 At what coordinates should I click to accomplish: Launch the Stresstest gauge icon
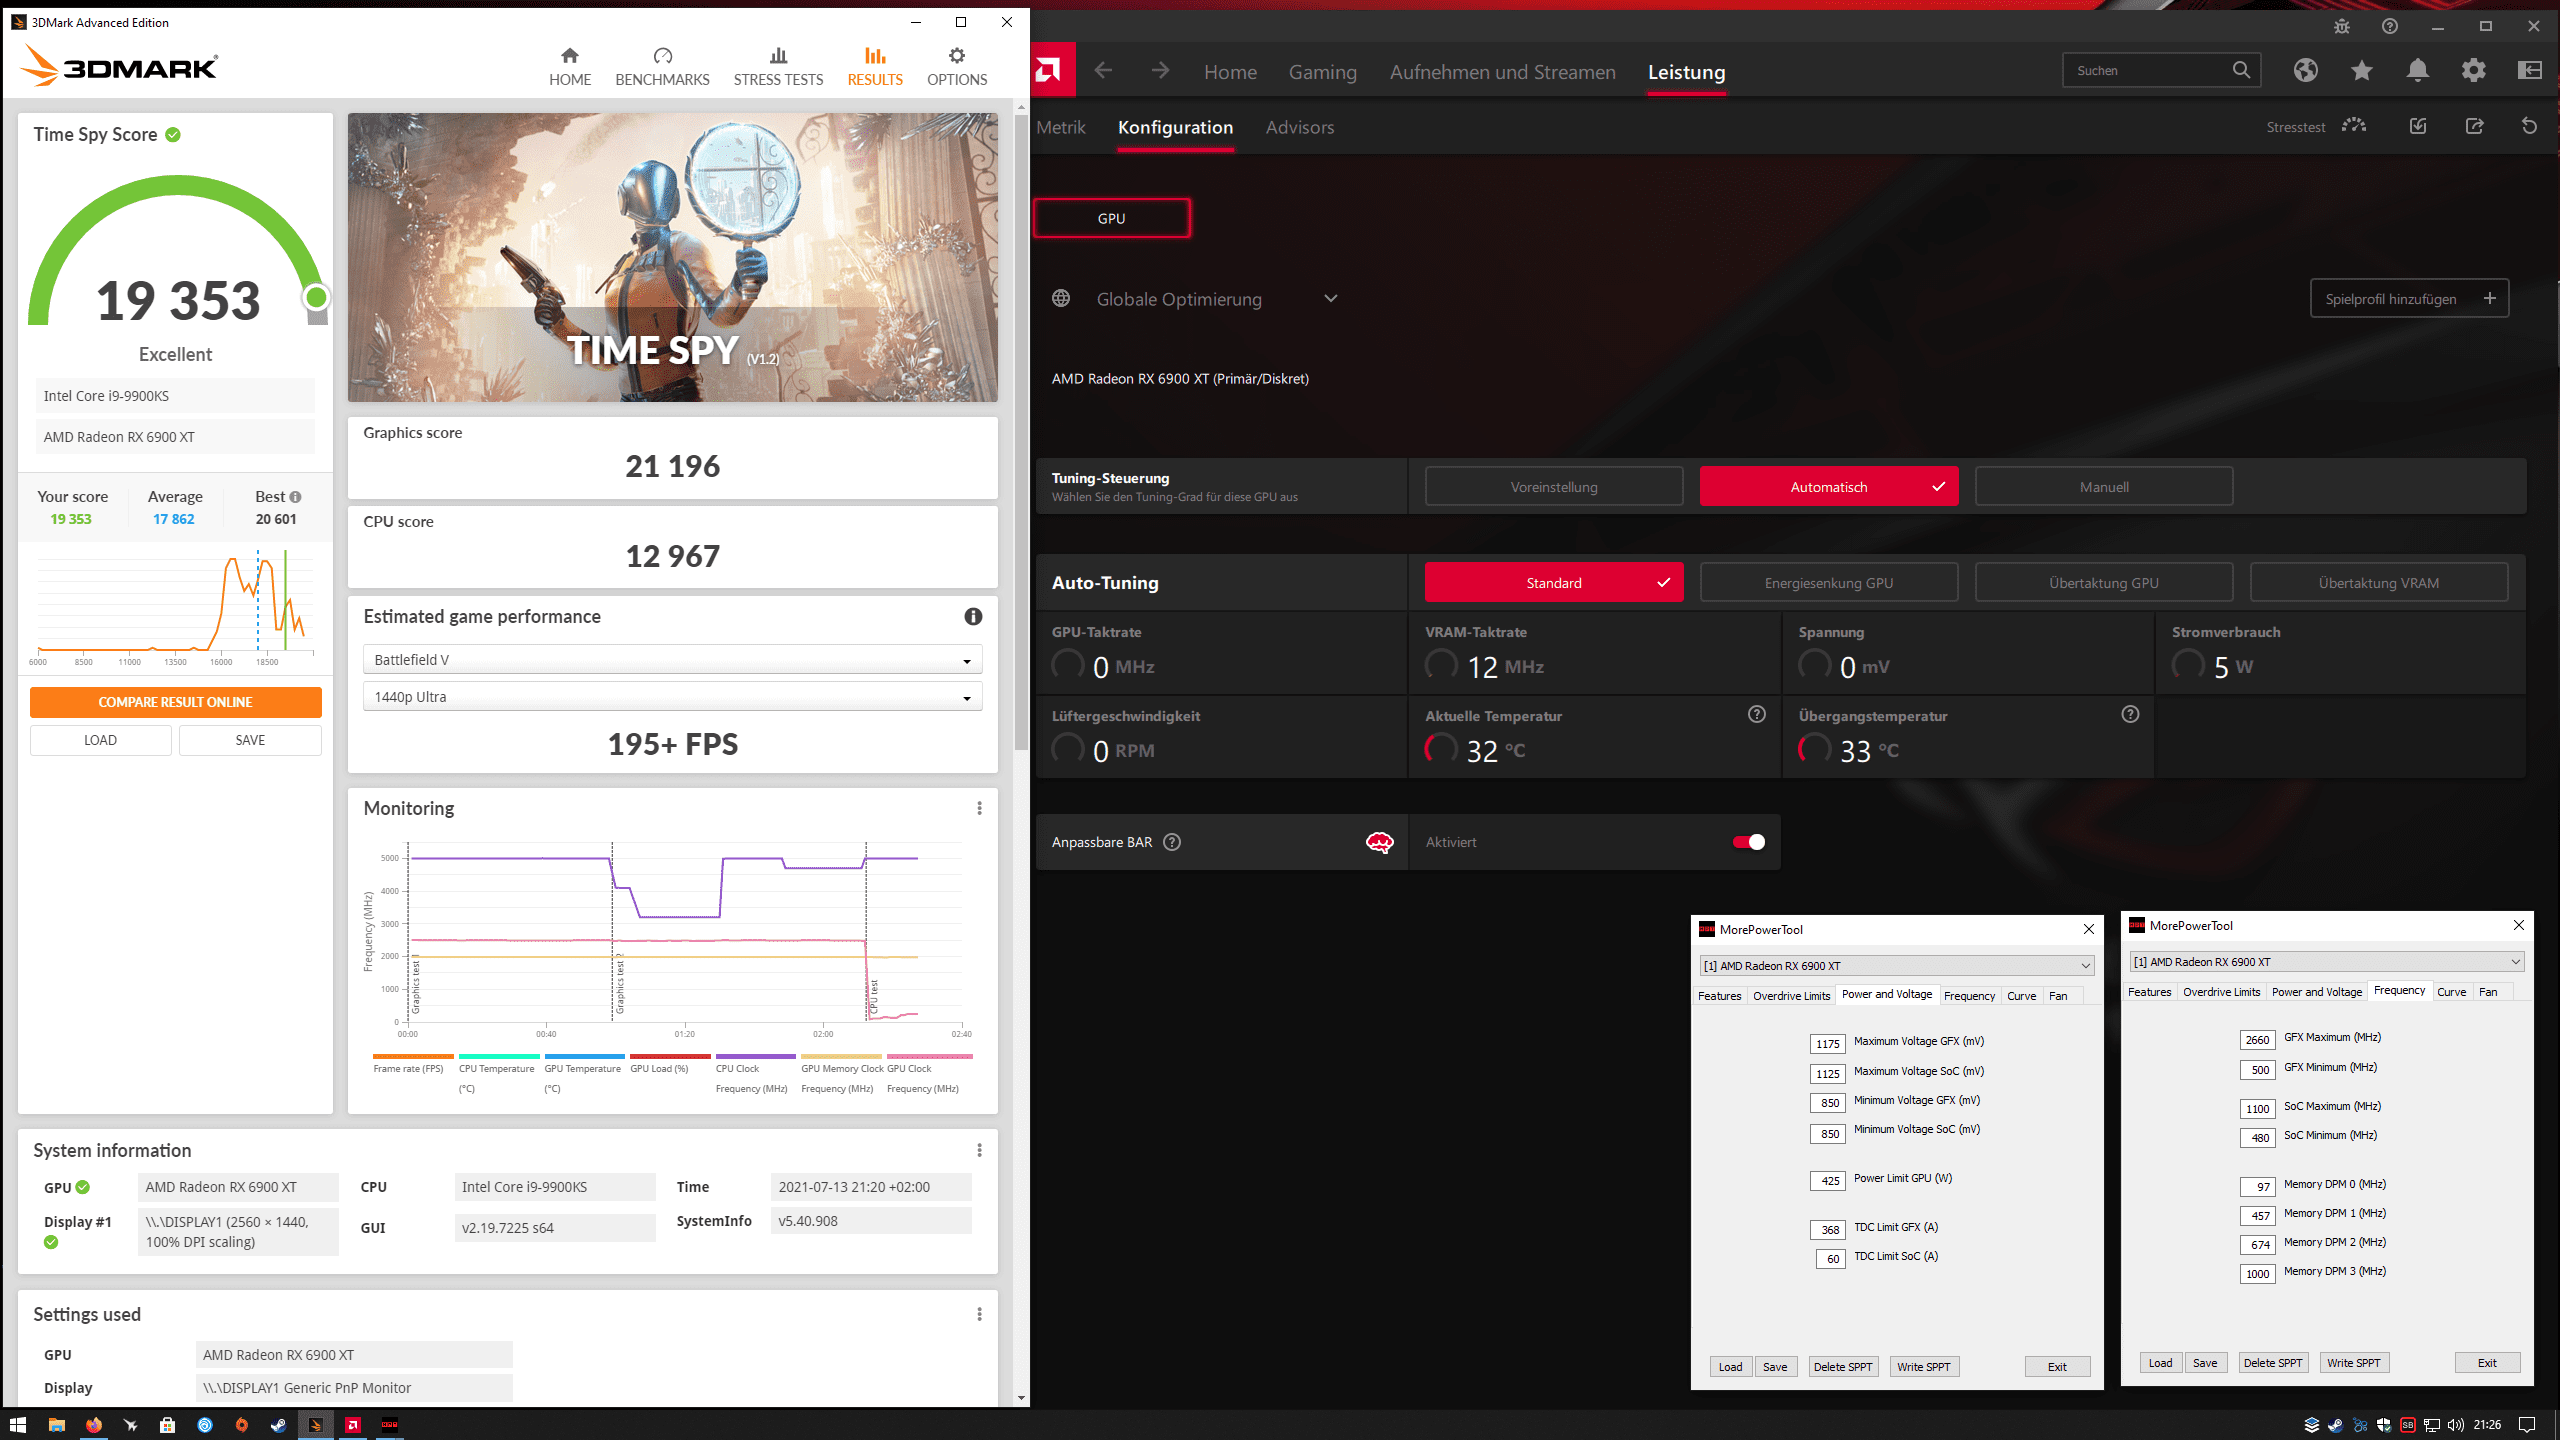click(x=2354, y=126)
